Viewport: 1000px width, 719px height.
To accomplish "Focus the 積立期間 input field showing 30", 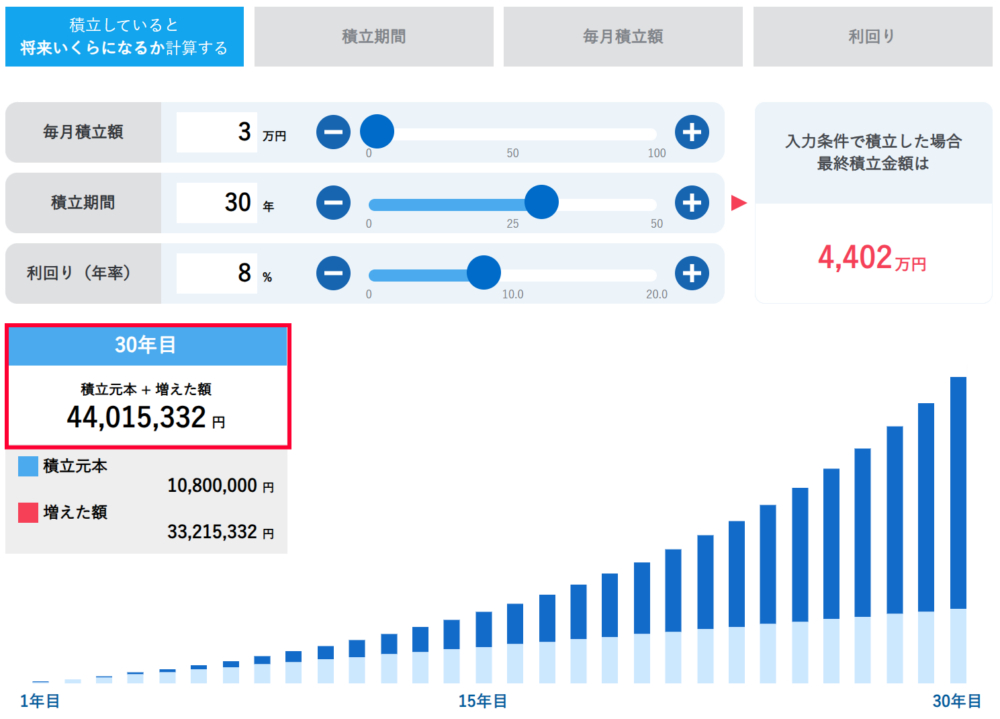I will click(x=216, y=203).
